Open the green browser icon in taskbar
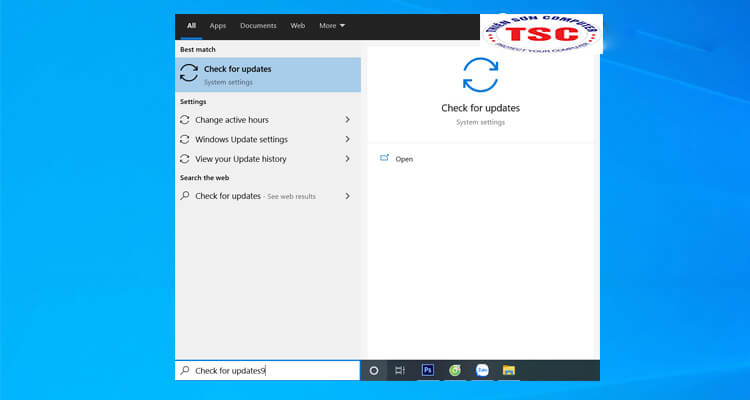The image size is (750, 400). point(455,370)
